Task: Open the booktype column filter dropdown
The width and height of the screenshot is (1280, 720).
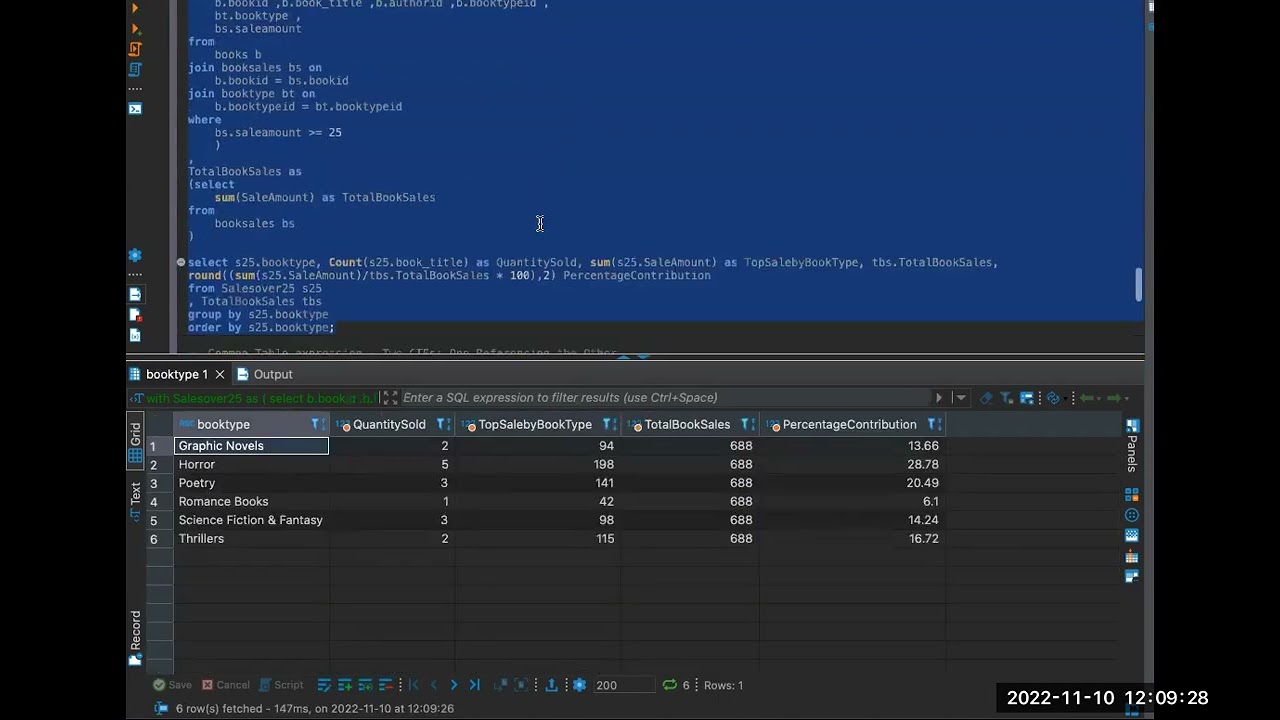Action: coord(317,424)
